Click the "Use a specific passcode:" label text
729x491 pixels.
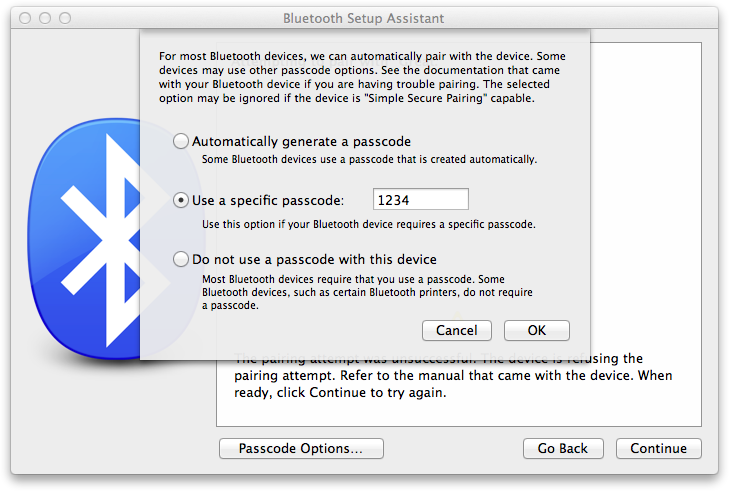tap(268, 200)
